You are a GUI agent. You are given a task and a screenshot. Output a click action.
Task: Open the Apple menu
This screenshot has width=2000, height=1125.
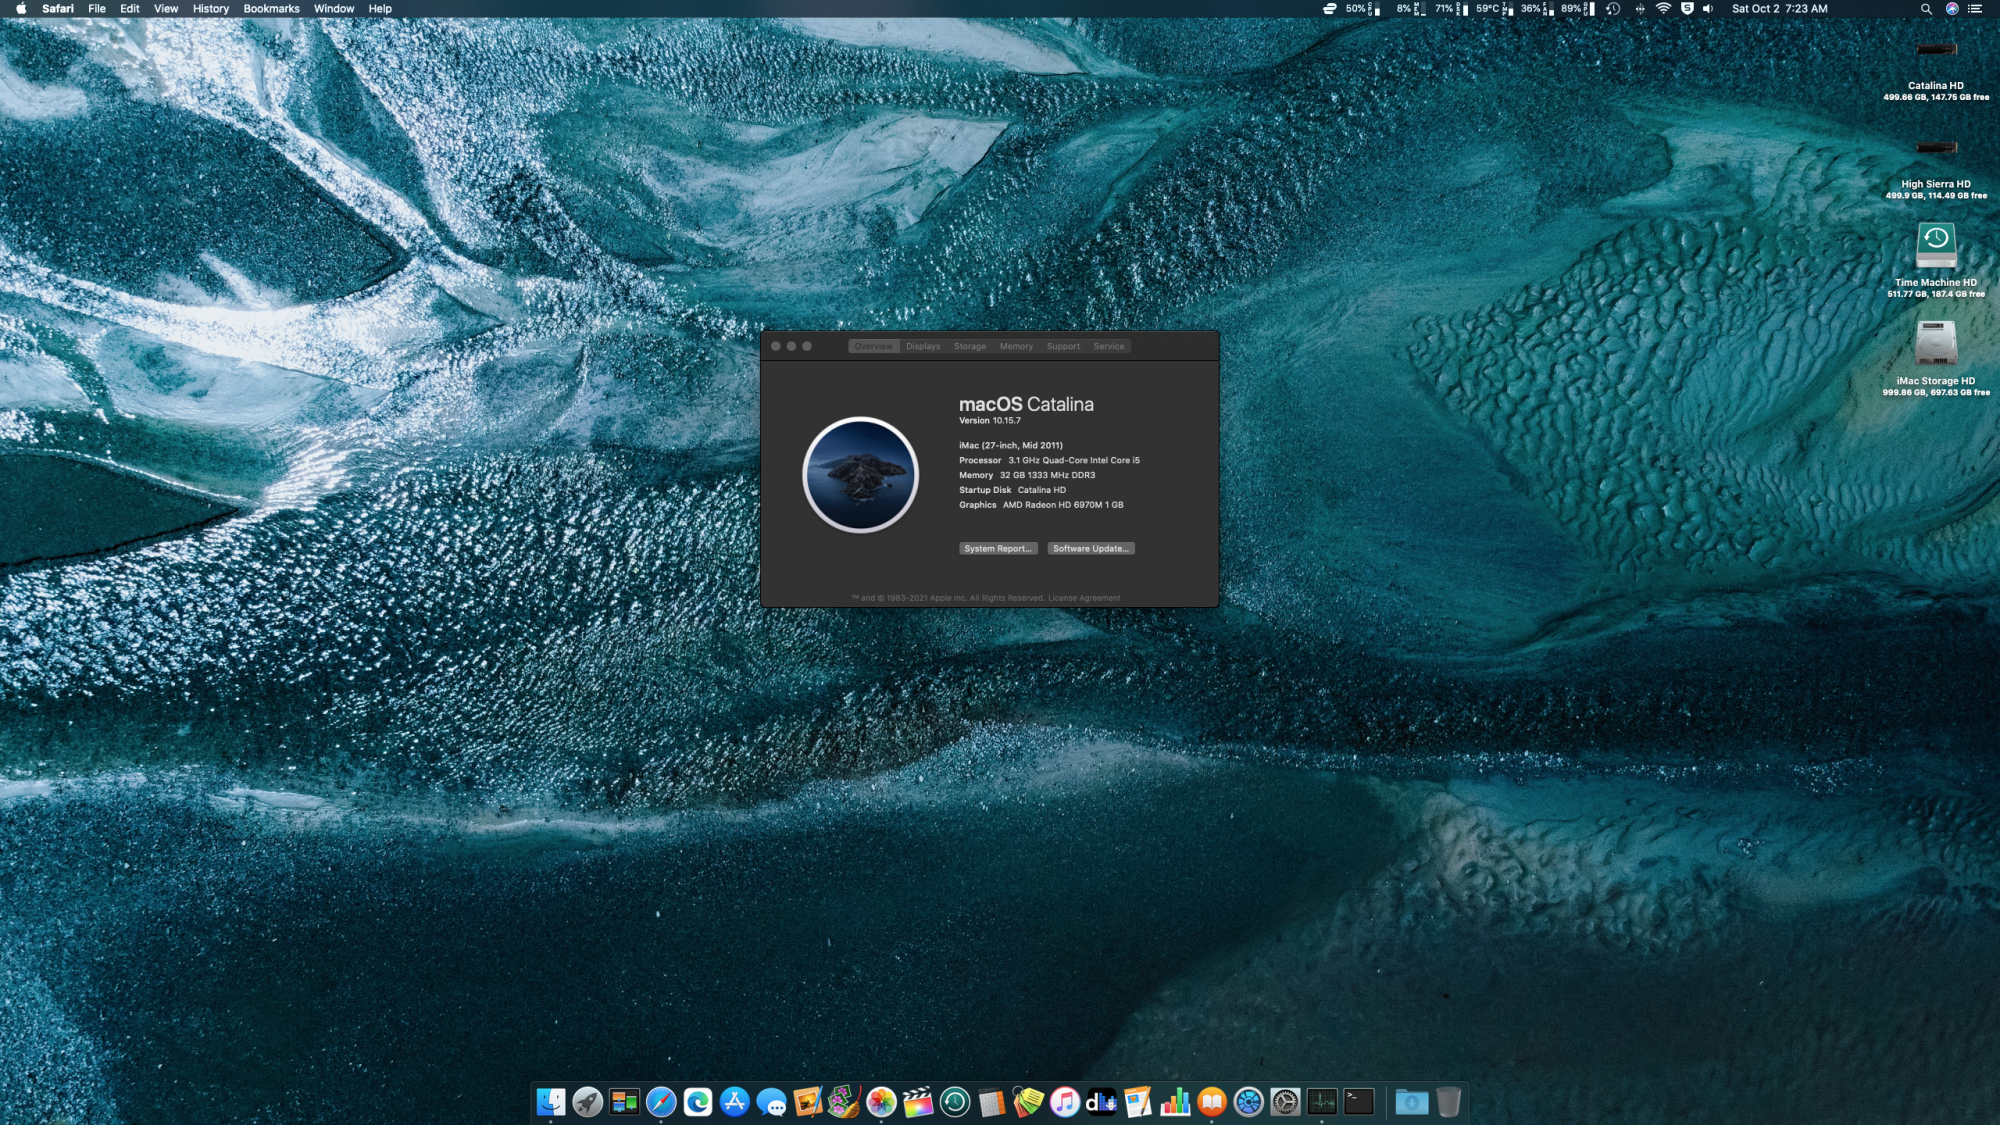21,9
